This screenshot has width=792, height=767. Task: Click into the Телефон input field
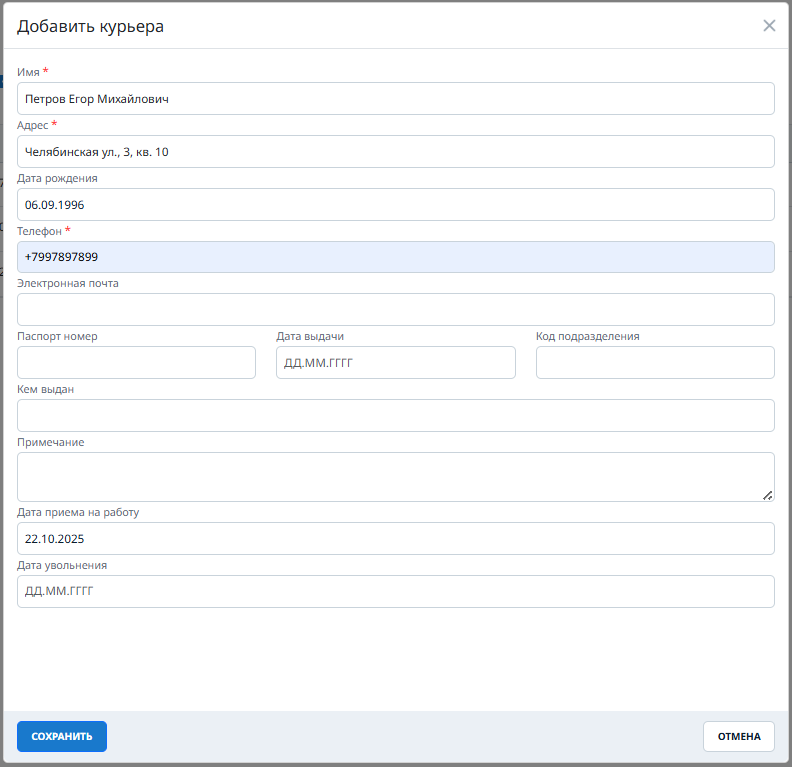[x=396, y=257]
